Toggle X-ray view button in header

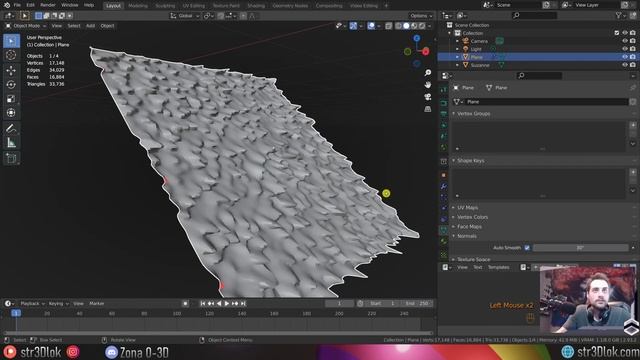(x=388, y=26)
